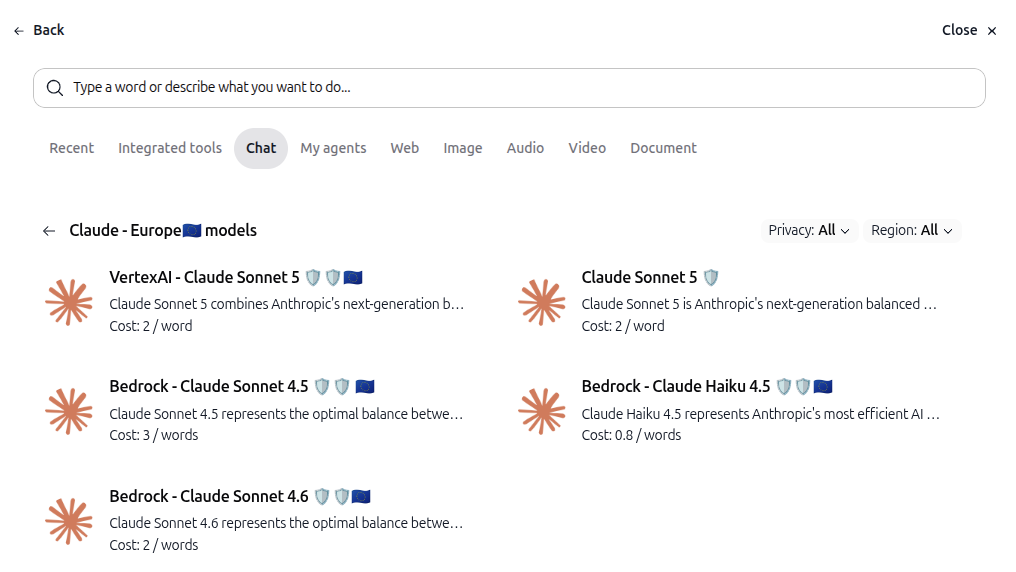Select the Document tab

[x=664, y=148]
